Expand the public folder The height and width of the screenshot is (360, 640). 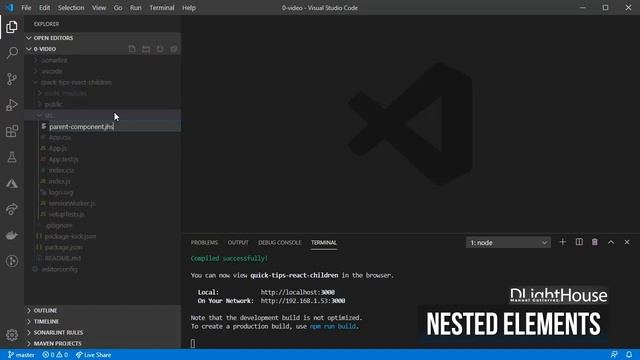pos(102,104)
